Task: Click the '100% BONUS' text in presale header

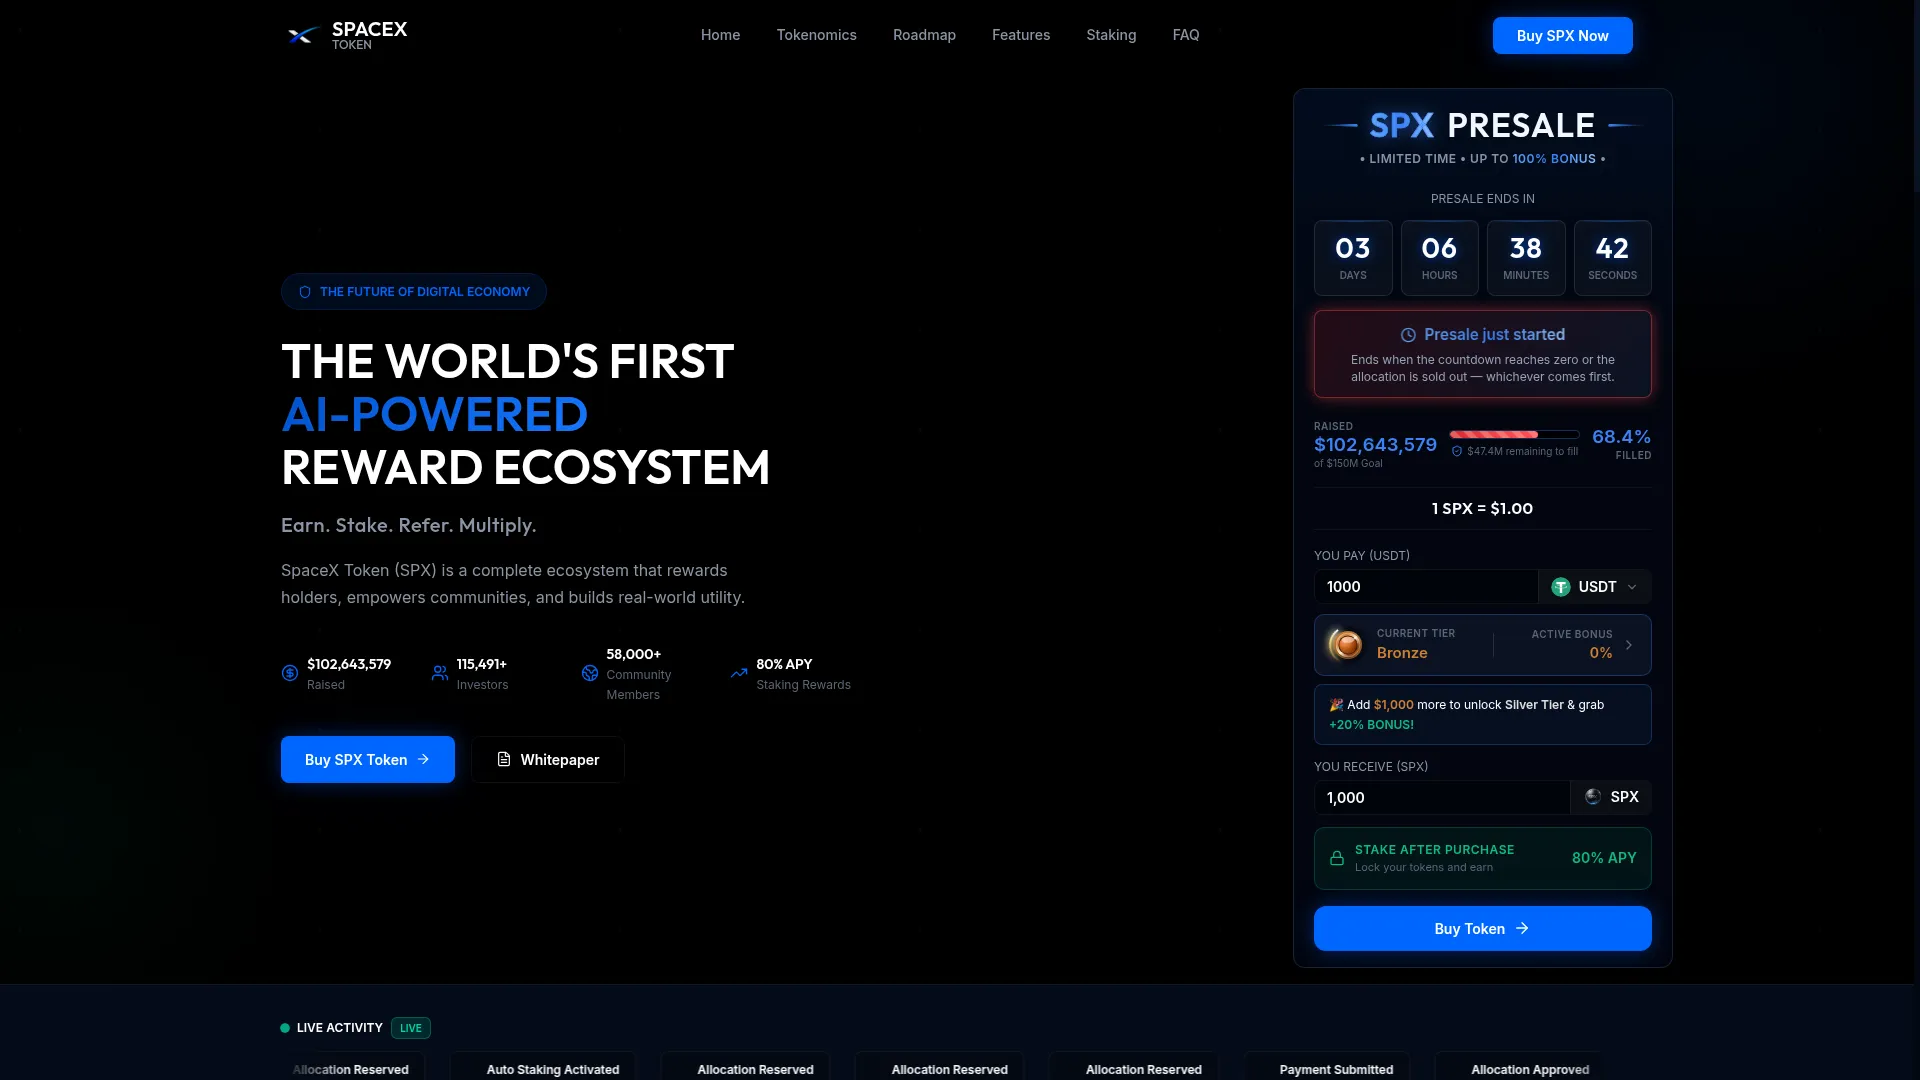Action: (1554, 159)
